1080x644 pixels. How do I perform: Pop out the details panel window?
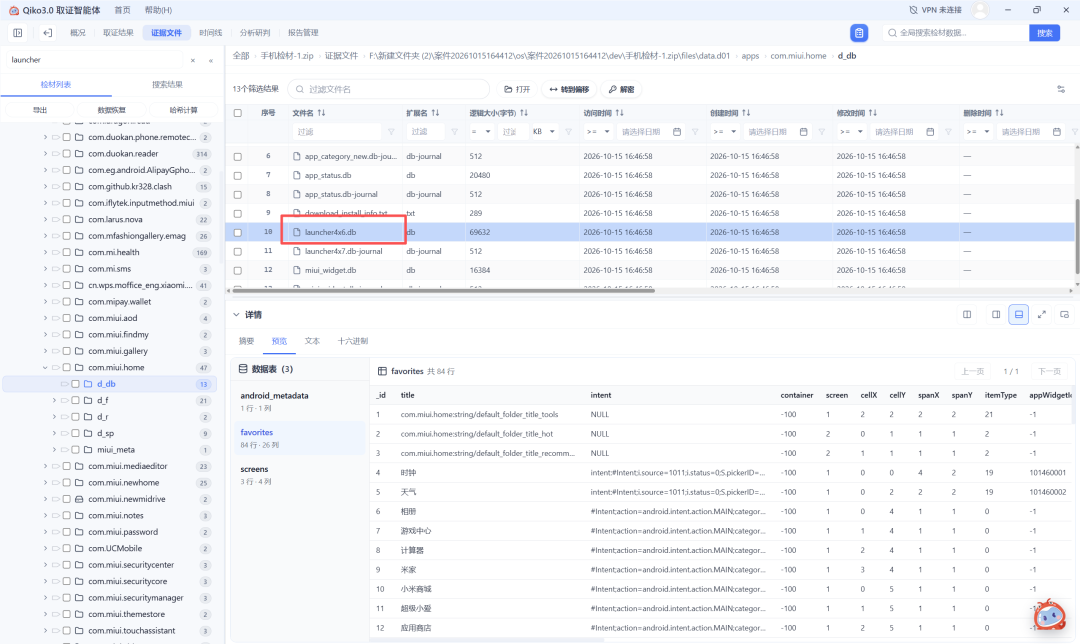tap(1064, 315)
